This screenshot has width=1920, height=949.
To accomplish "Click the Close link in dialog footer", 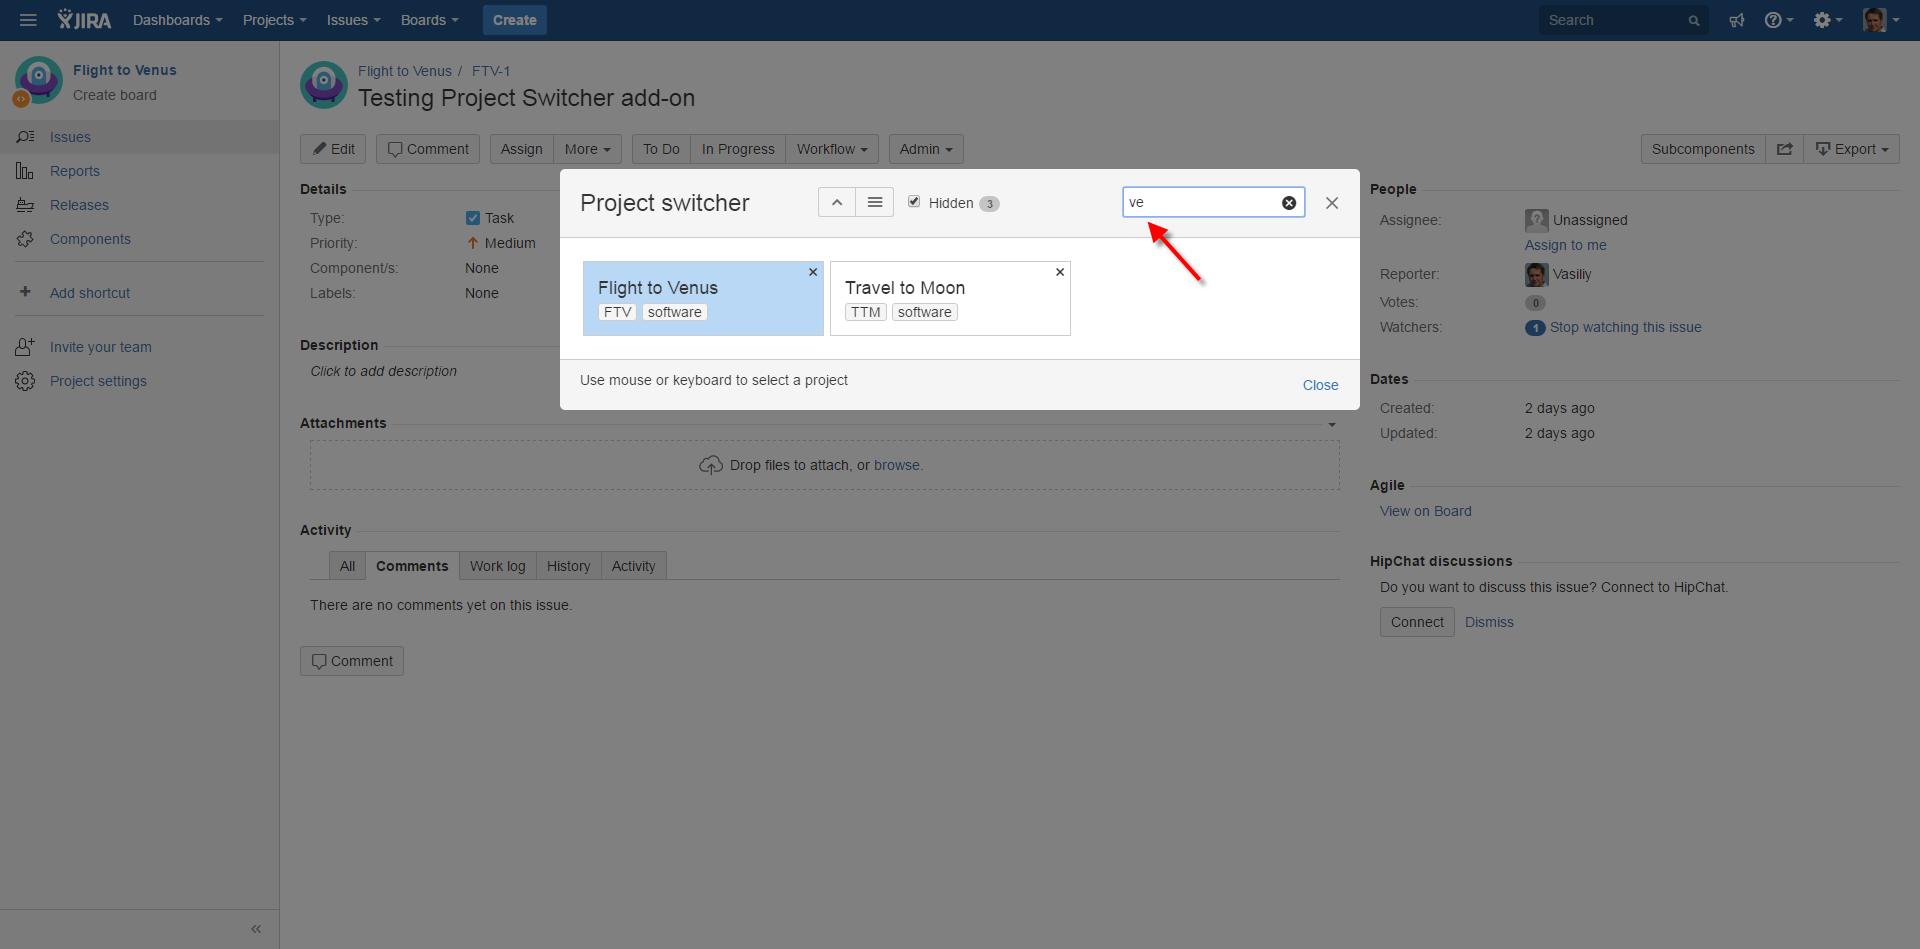I will pyautogui.click(x=1320, y=385).
